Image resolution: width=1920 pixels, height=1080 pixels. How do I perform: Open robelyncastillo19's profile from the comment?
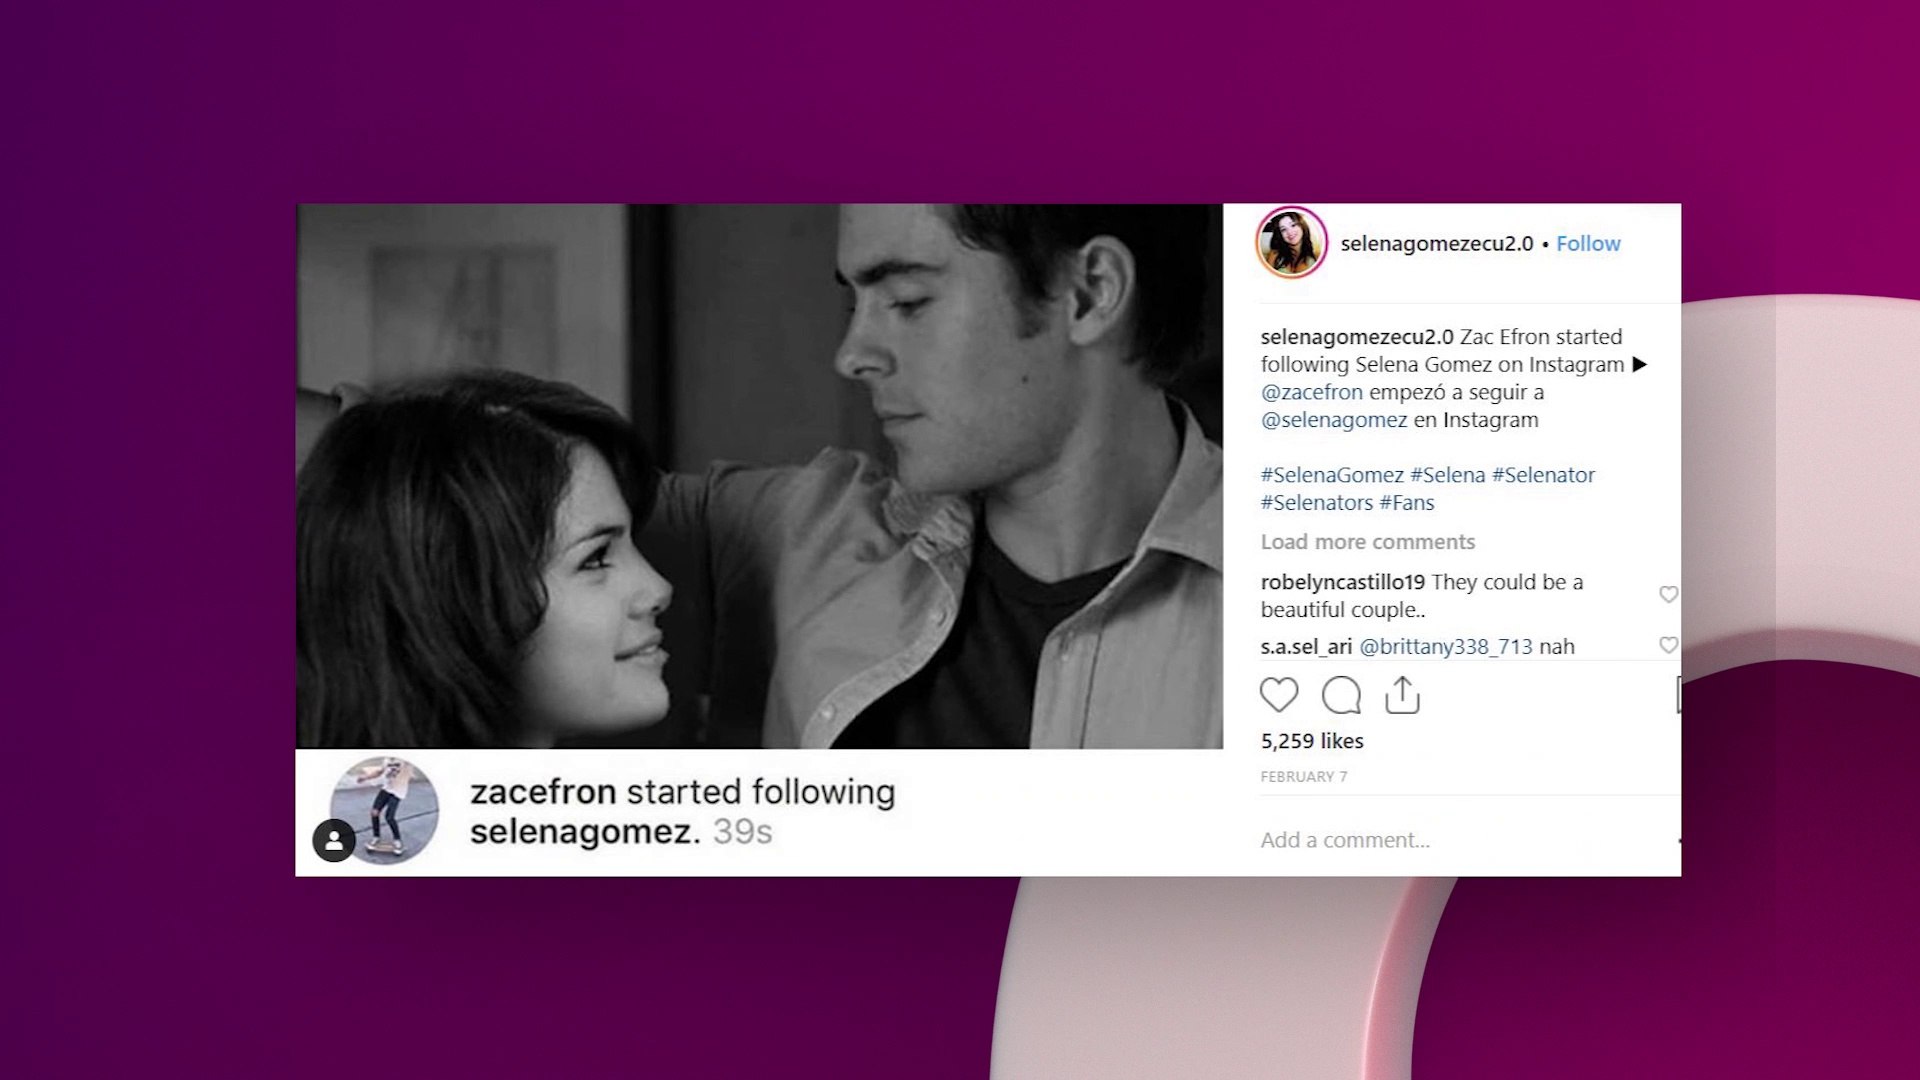[x=1342, y=582]
